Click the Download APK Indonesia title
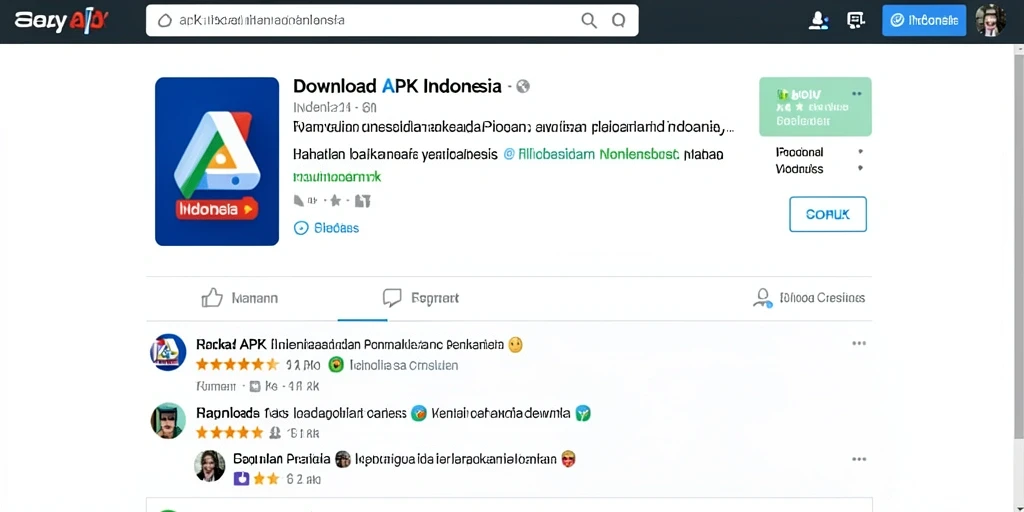1024x512 pixels. click(x=397, y=86)
